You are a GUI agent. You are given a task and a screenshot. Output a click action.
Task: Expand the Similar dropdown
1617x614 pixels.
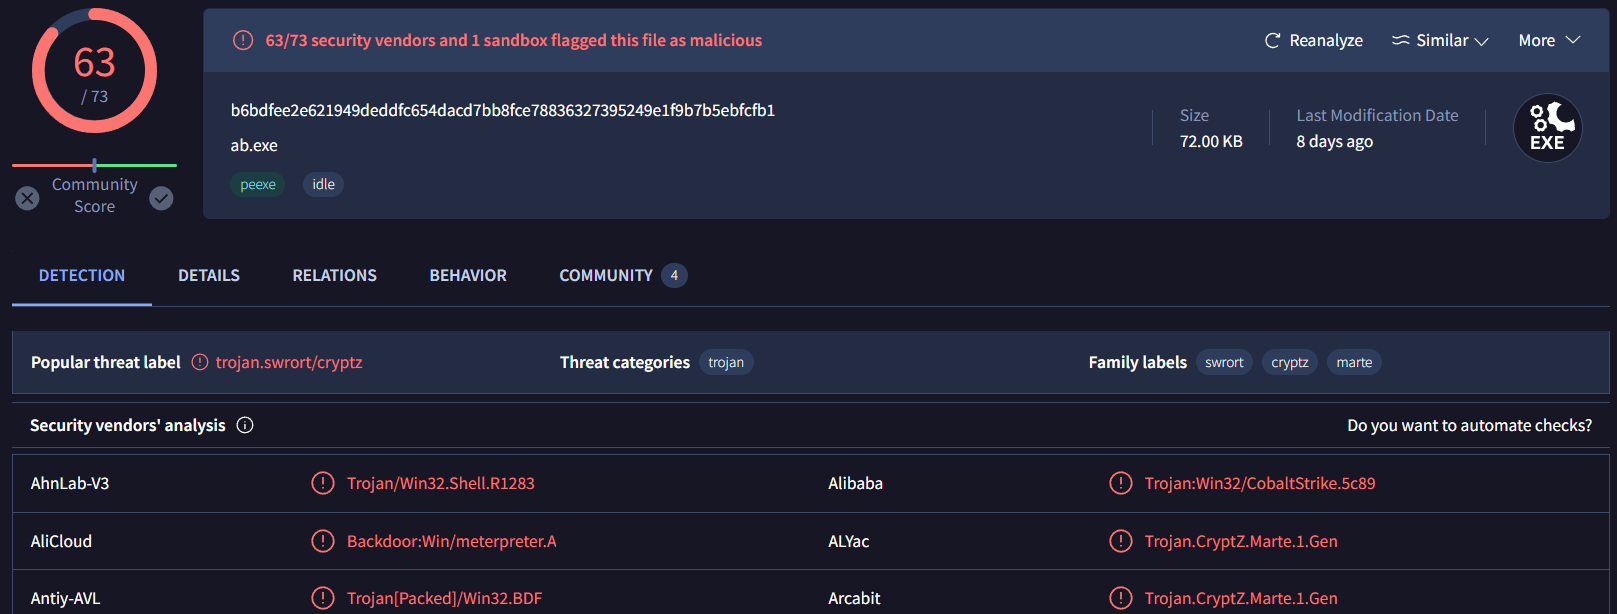click(1441, 41)
